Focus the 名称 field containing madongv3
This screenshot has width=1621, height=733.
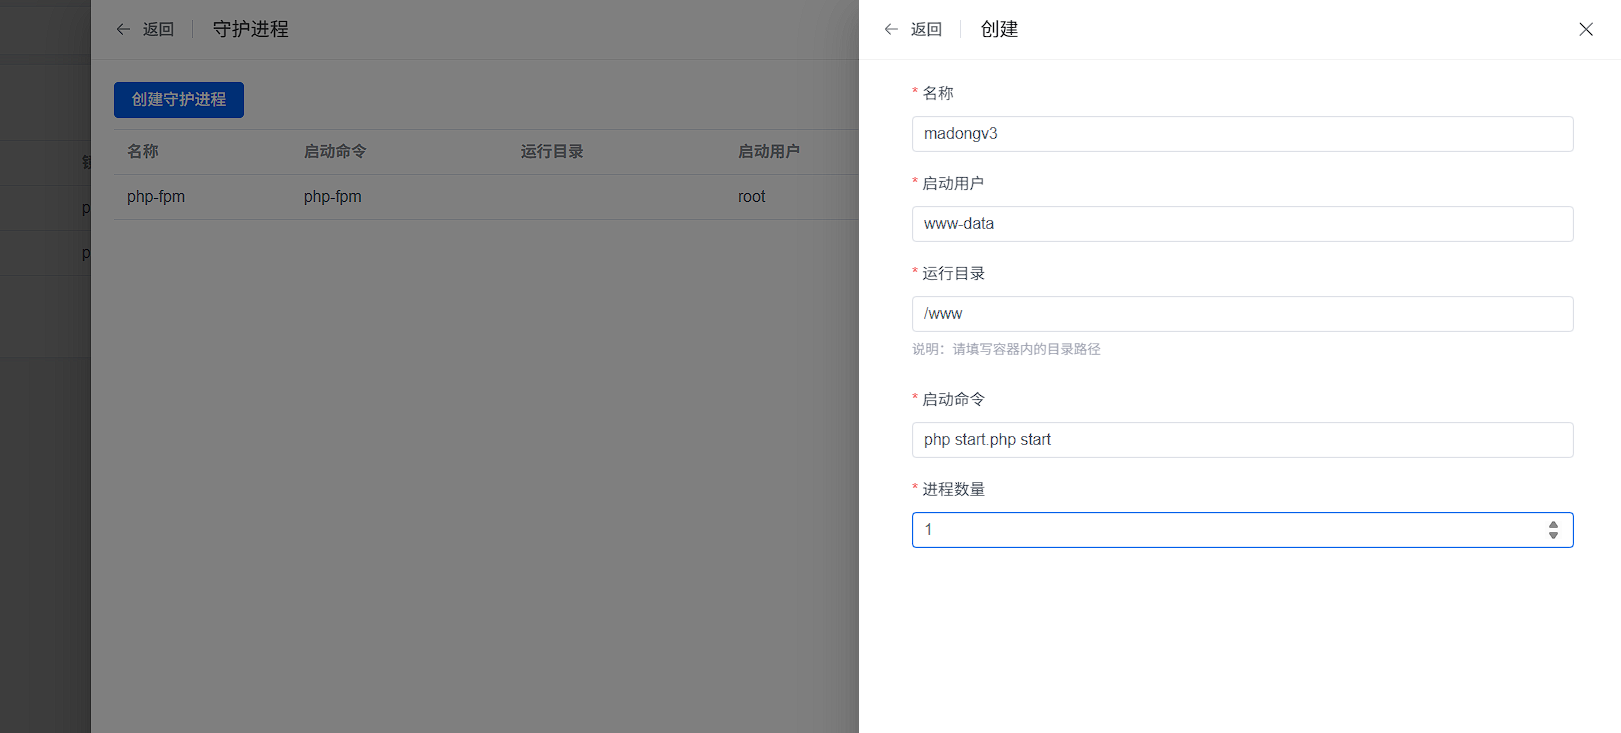(1241, 134)
